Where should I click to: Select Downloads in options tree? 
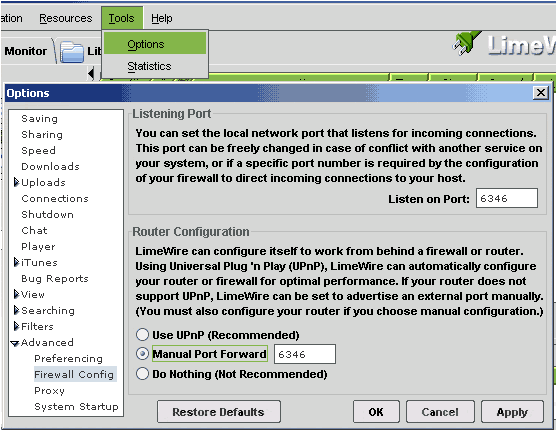(50, 167)
